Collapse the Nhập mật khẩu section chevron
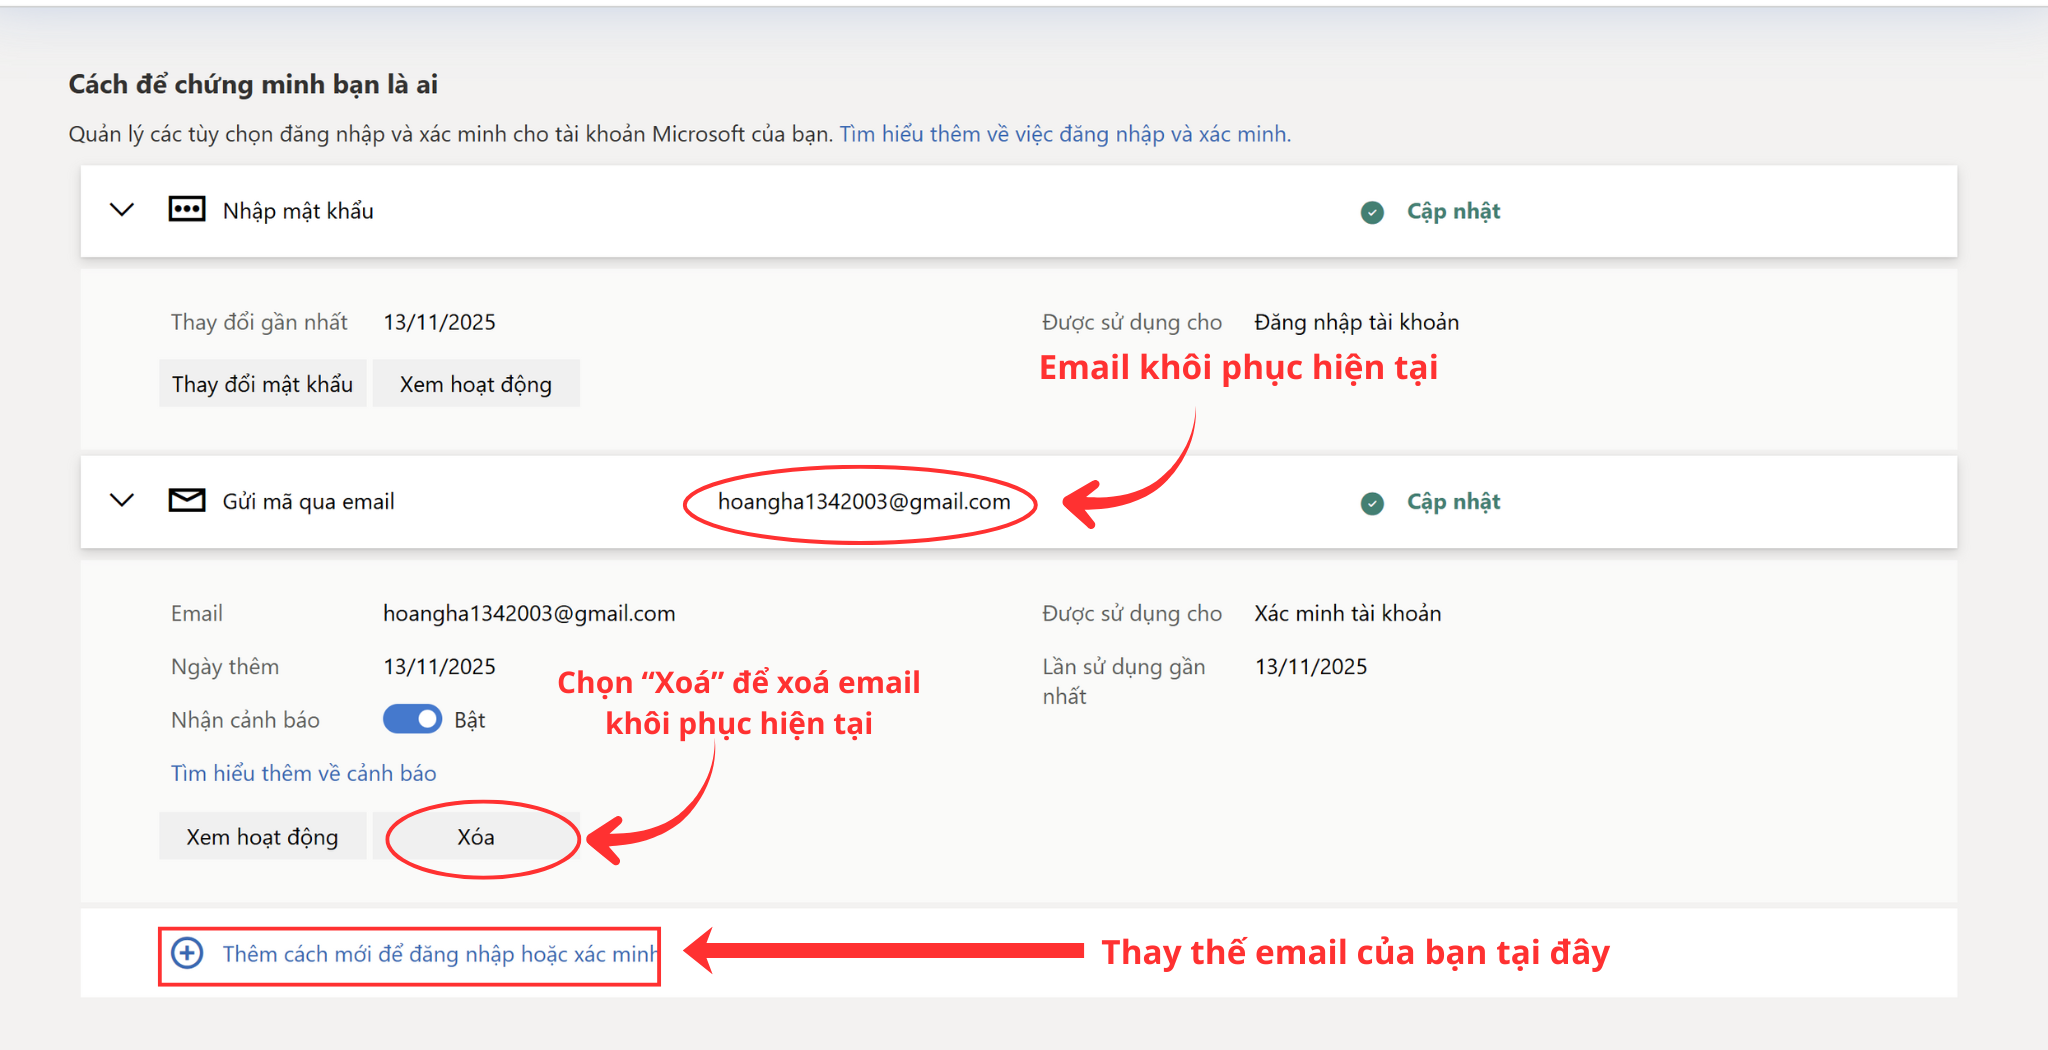 pyautogui.click(x=122, y=210)
